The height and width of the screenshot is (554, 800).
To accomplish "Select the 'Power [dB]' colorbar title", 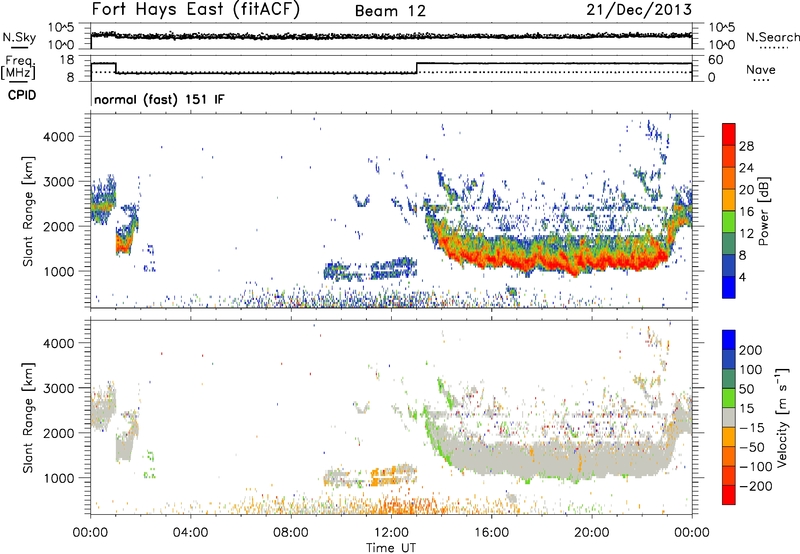I will (x=764, y=211).
